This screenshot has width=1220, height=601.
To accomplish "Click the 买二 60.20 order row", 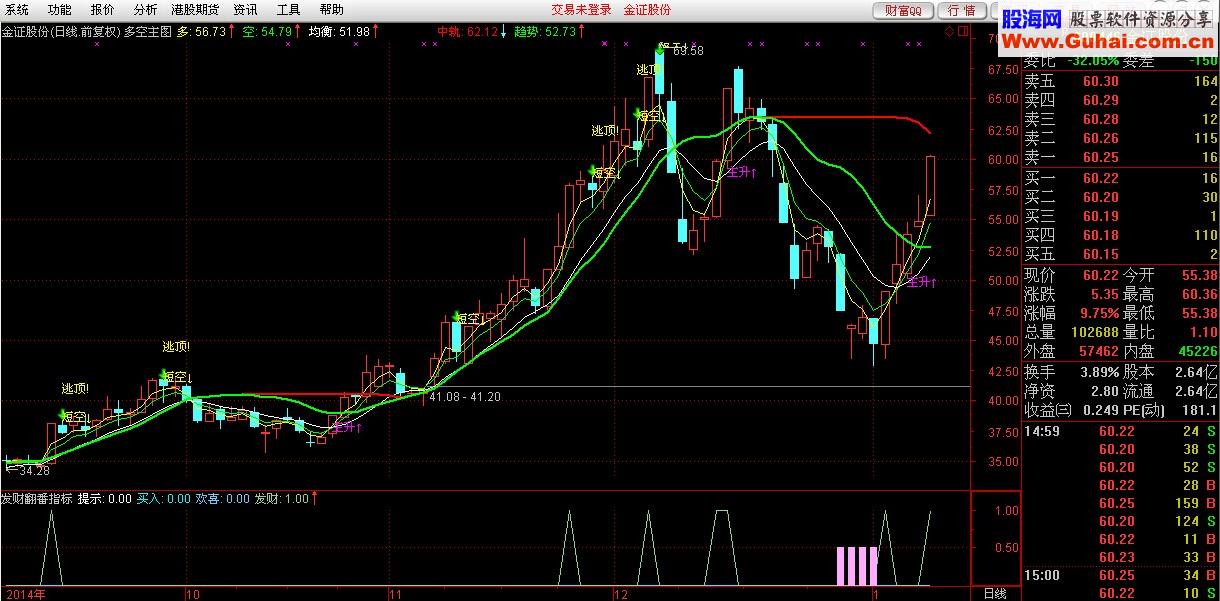I will pyautogui.click(x=1121, y=197).
